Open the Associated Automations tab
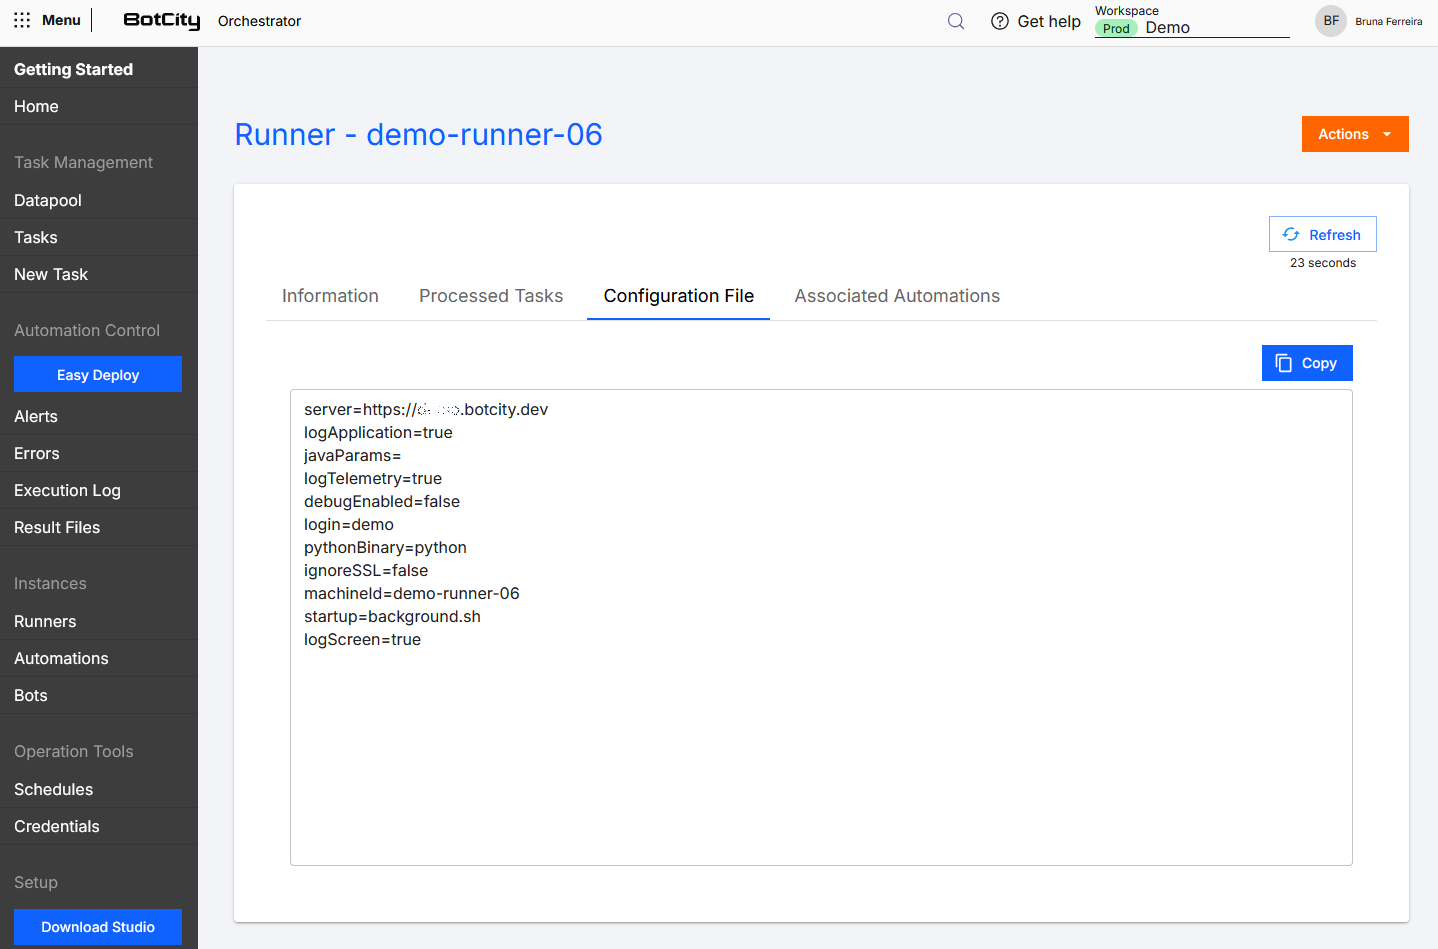Viewport: 1438px width, 949px height. [897, 296]
